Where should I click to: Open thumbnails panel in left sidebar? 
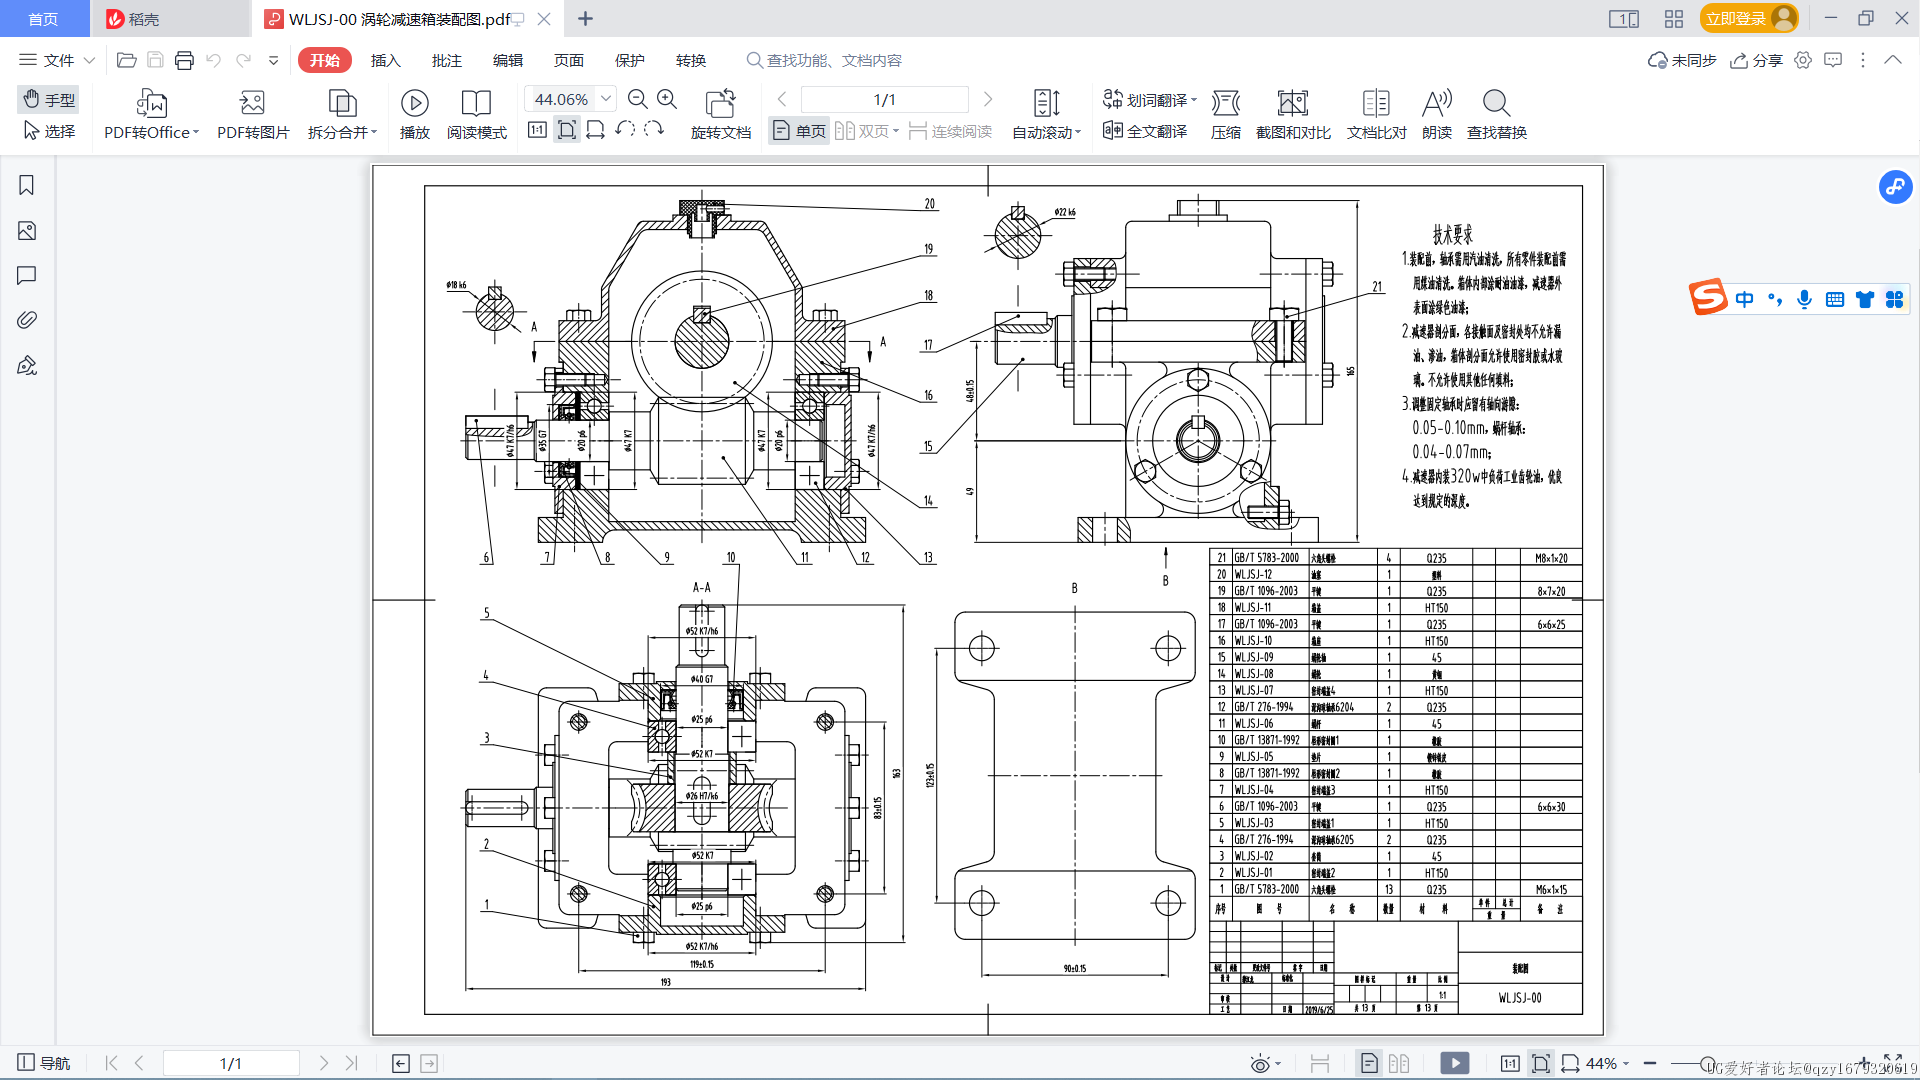[27, 231]
